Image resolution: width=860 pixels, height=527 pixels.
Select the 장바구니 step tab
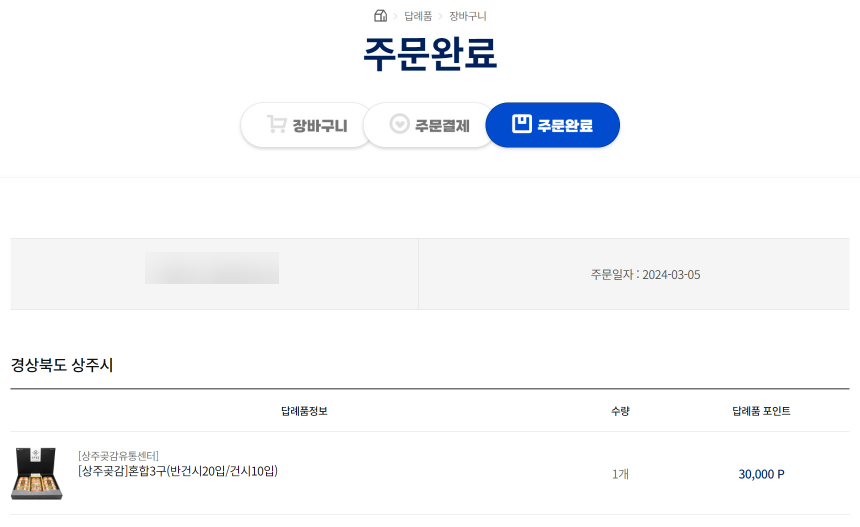(x=307, y=125)
